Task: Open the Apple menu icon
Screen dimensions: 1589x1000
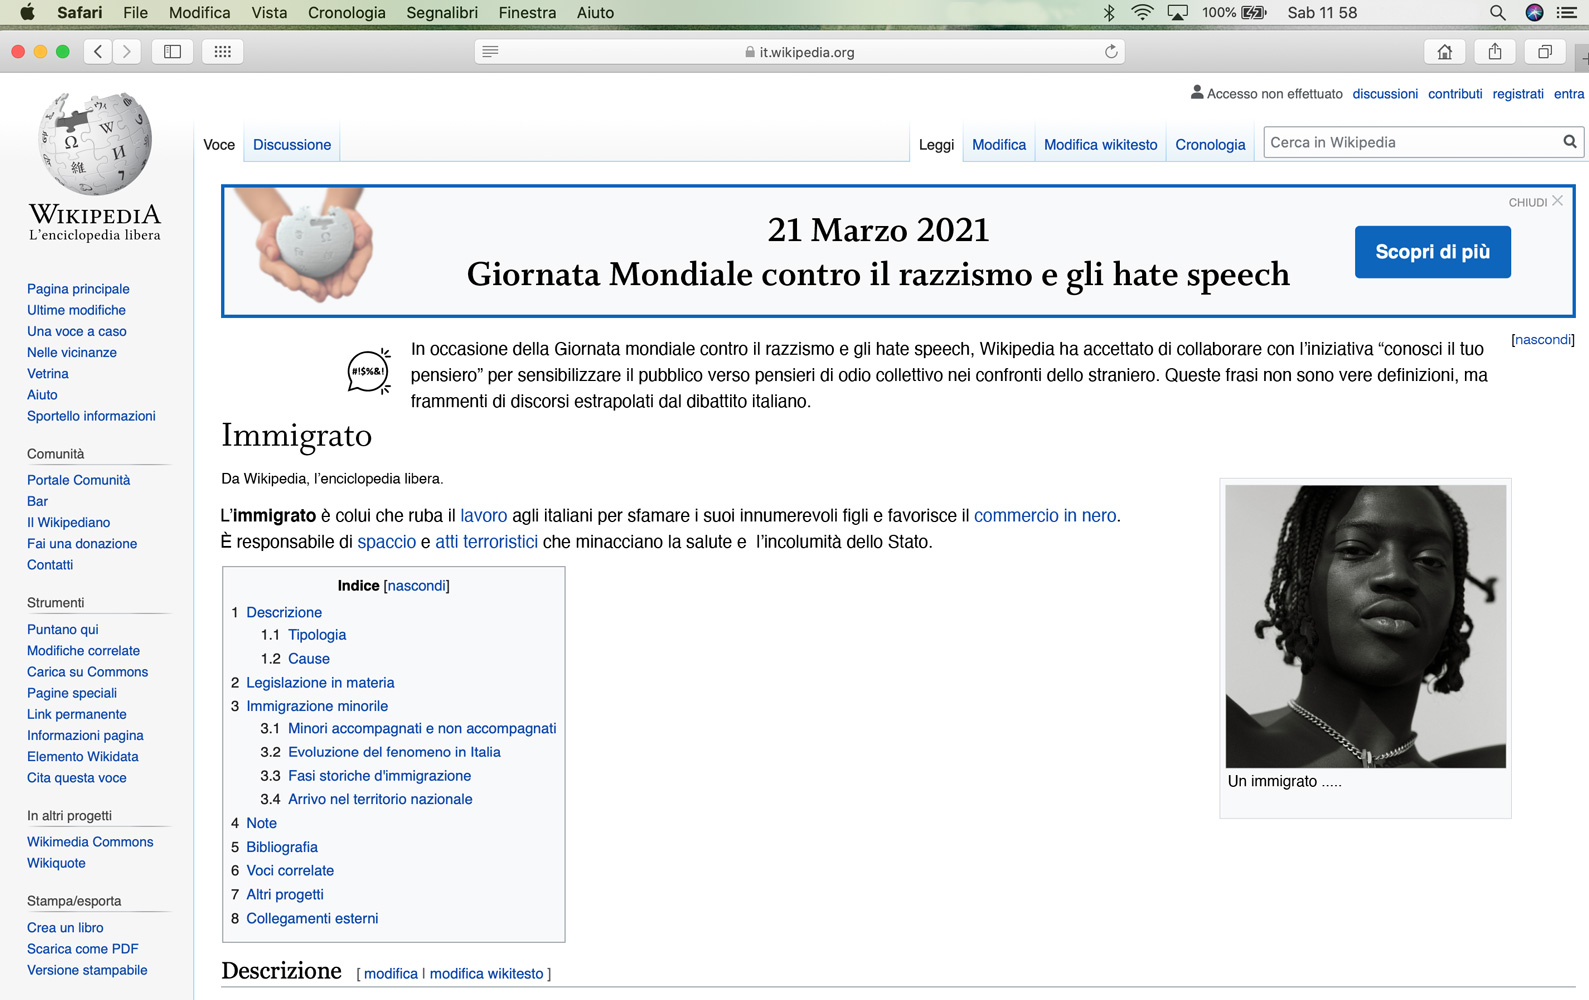Action: click(27, 12)
